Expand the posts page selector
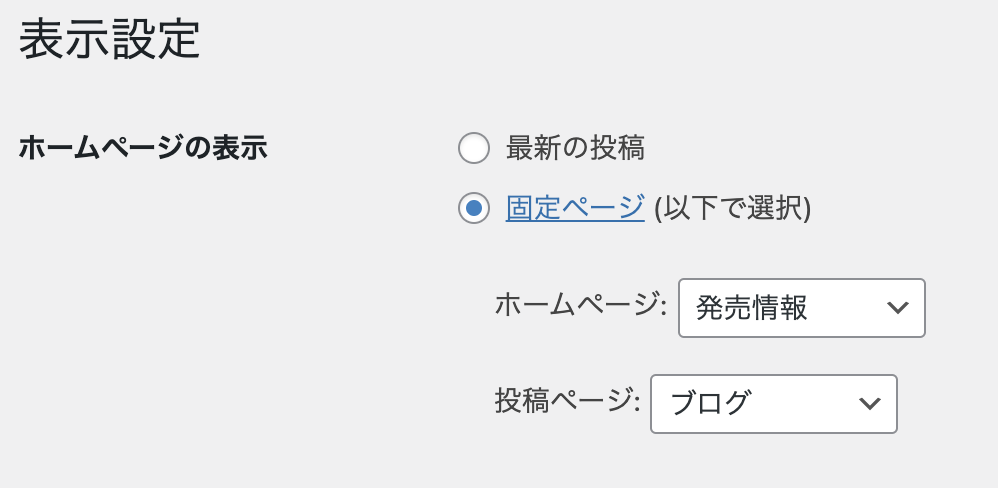Image resolution: width=998 pixels, height=488 pixels. tap(773, 404)
